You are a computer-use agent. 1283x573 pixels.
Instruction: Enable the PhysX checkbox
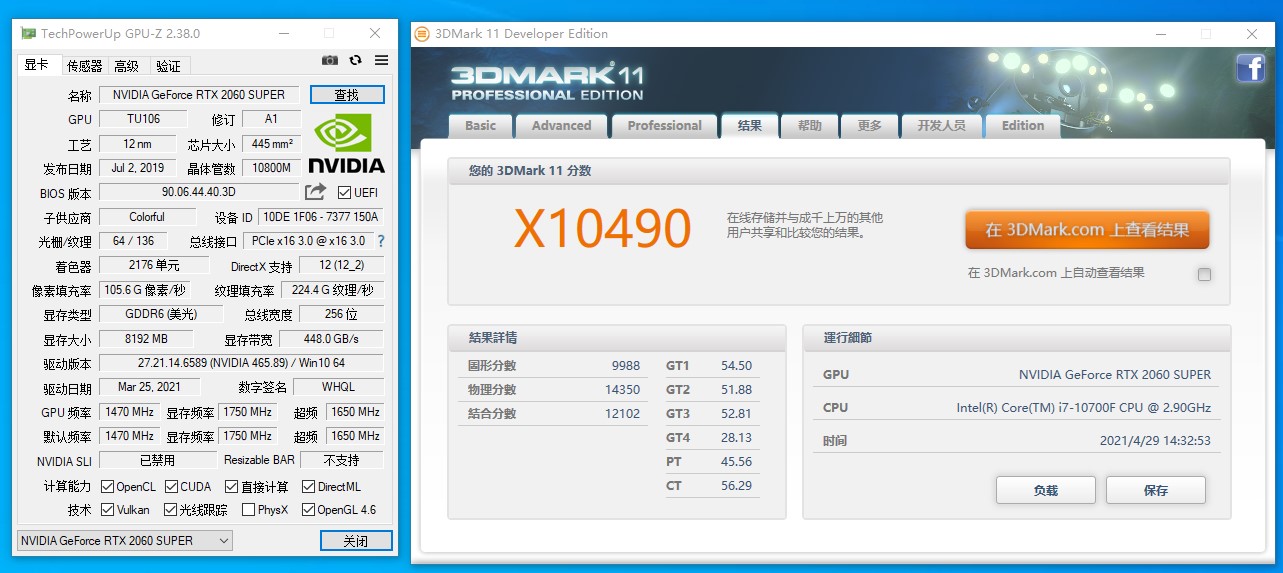248,510
